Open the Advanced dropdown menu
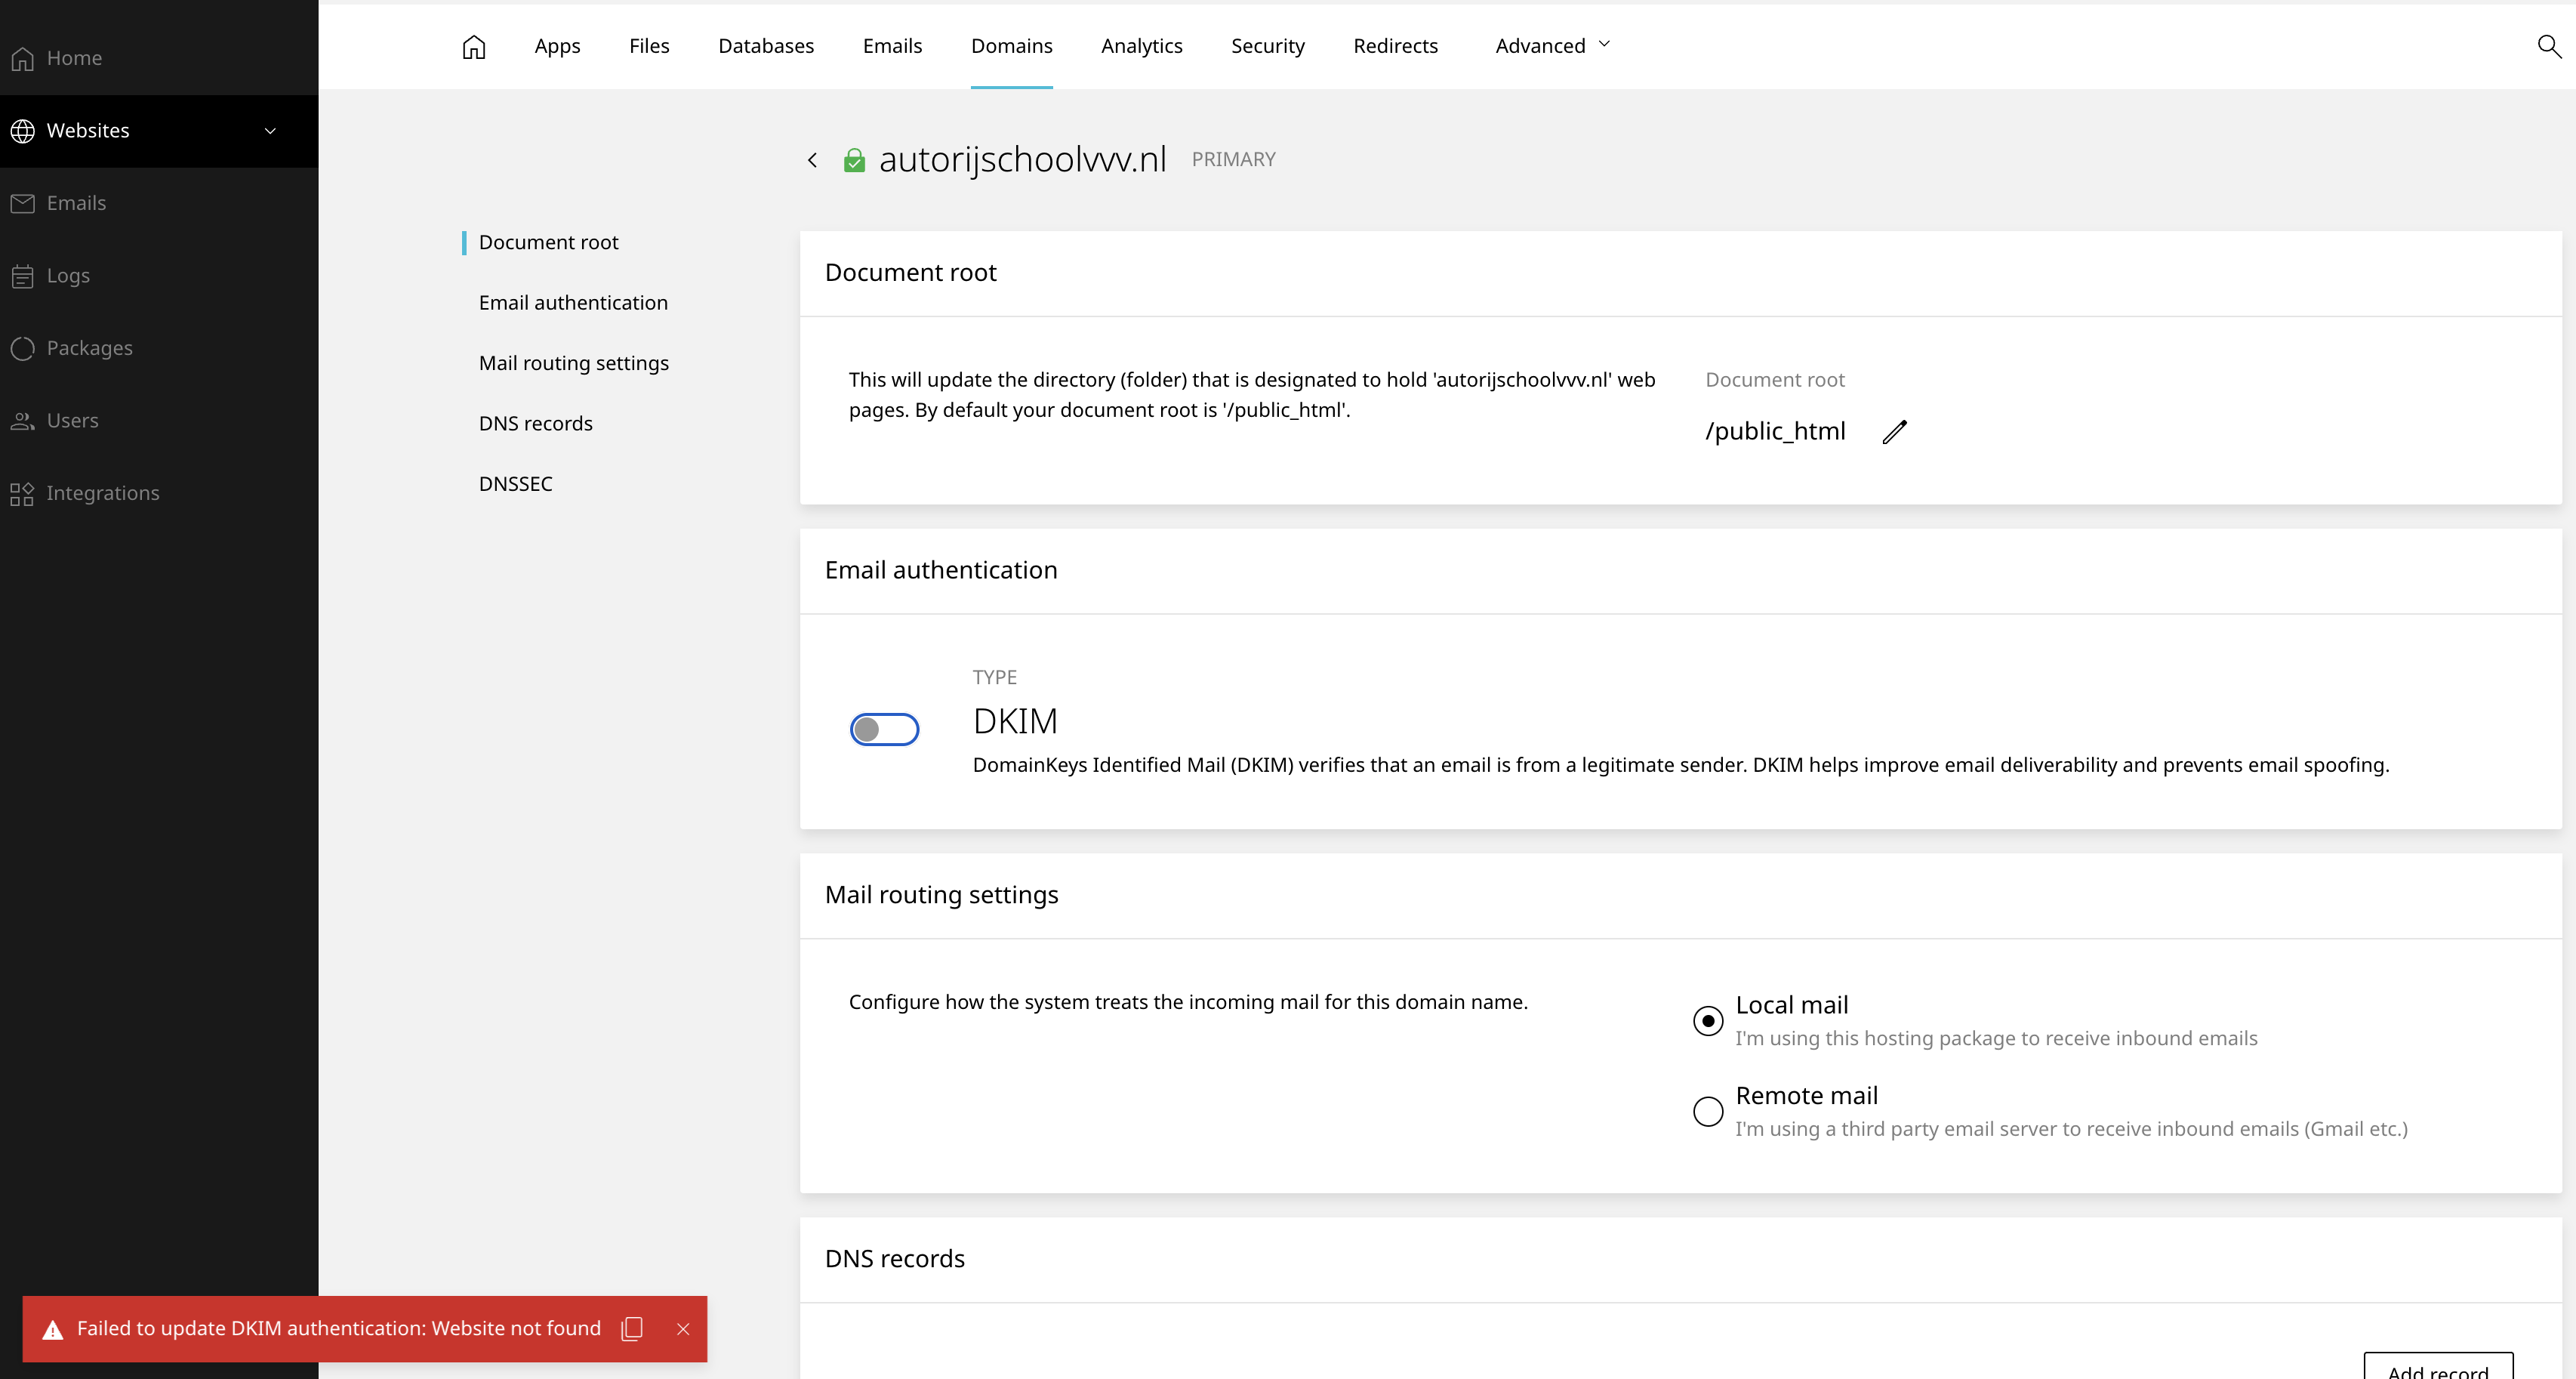The width and height of the screenshot is (2576, 1379). coord(1552,46)
